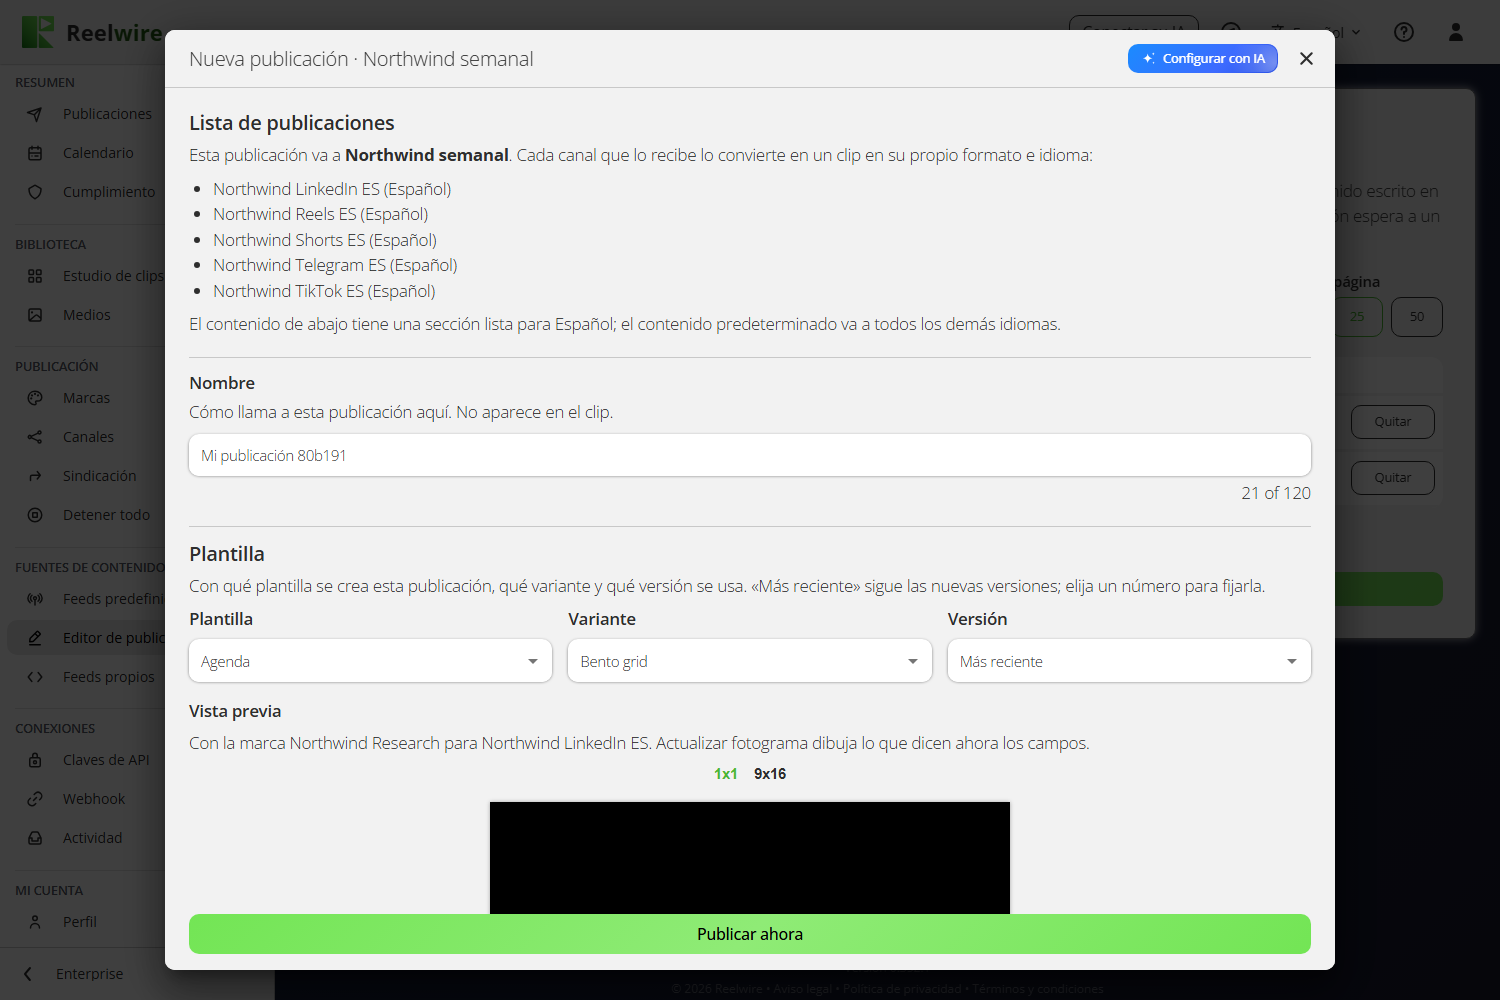Click the help question mark icon

pyautogui.click(x=1404, y=32)
